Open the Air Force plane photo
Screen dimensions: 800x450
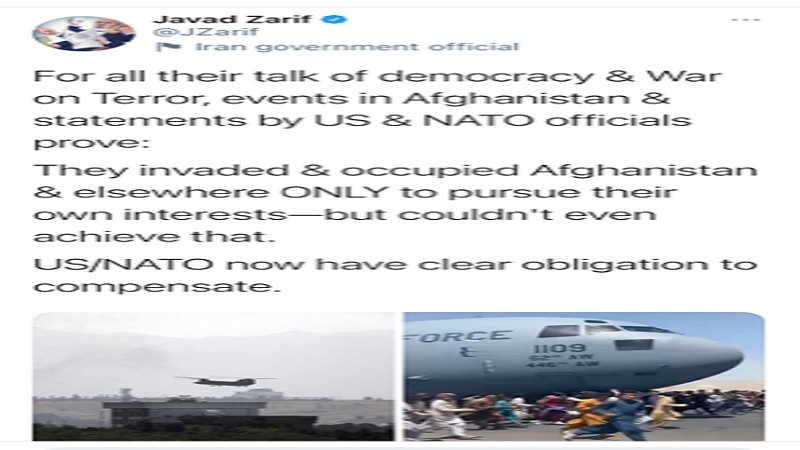584,377
